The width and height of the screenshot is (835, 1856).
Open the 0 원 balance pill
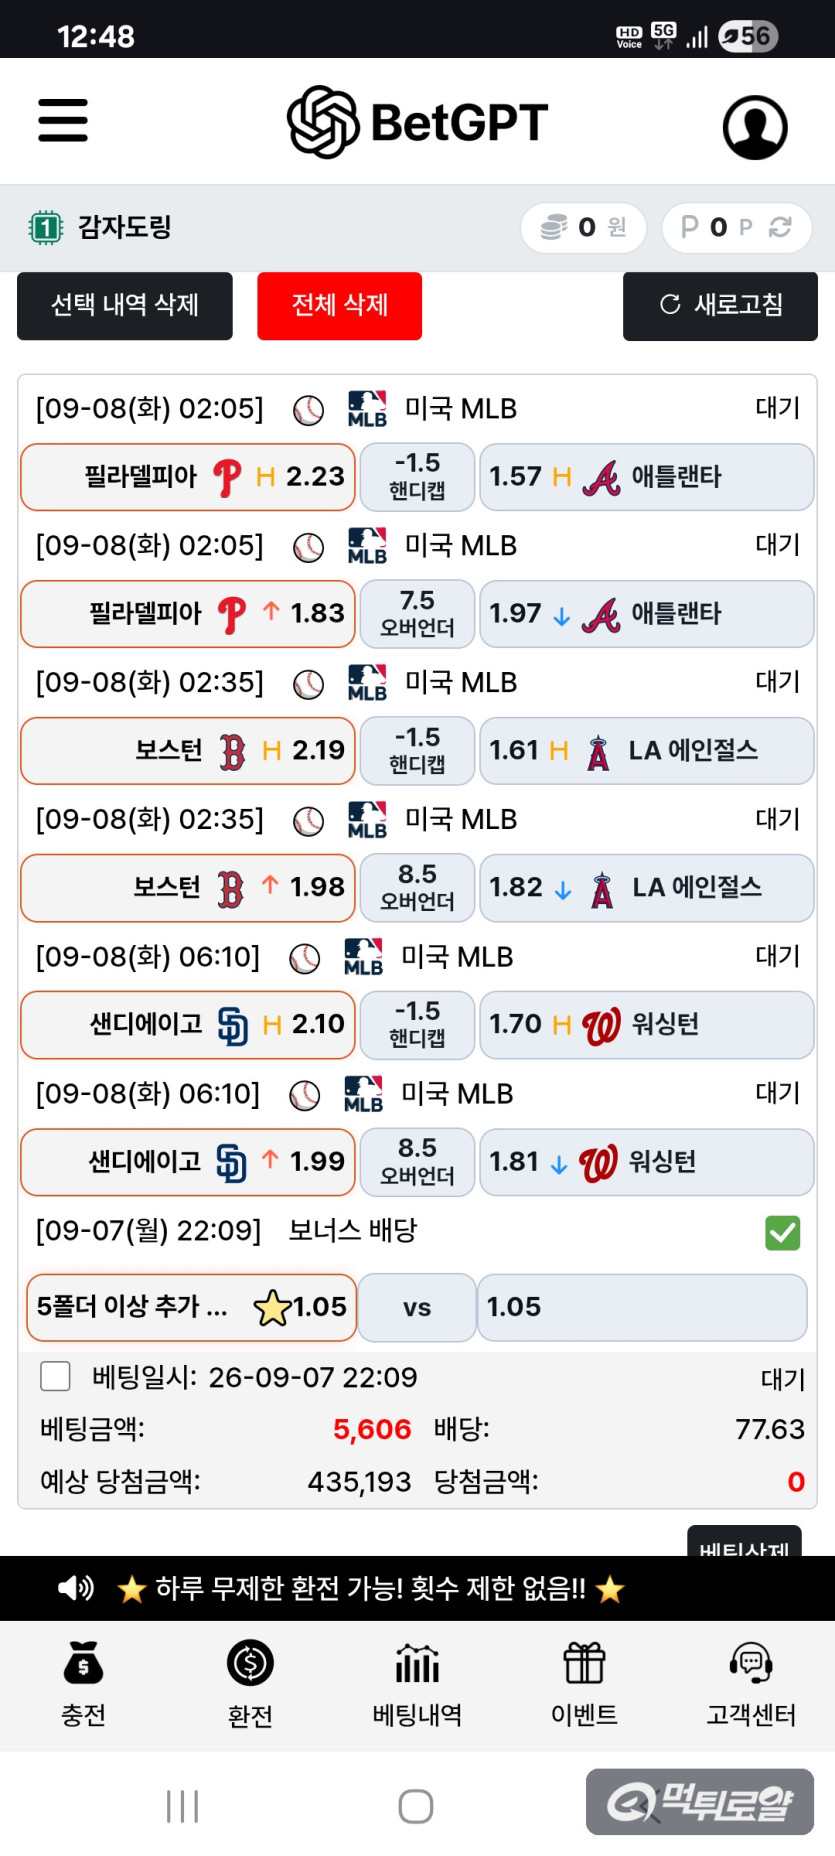click(x=584, y=228)
